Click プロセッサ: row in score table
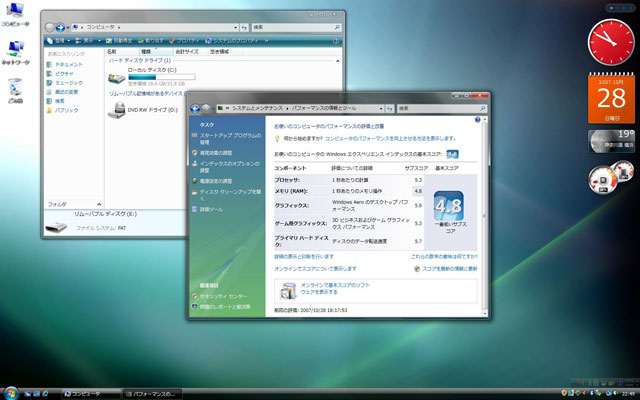 [349, 180]
